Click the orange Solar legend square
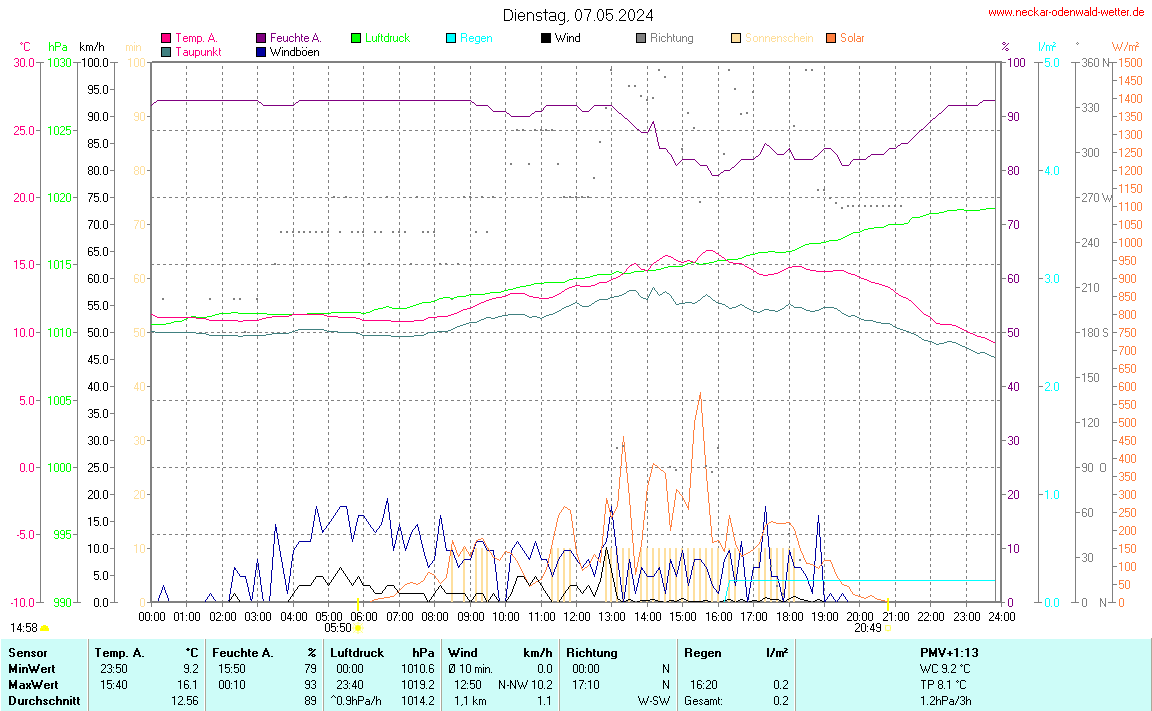The height and width of the screenshot is (711, 1152). pos(831,38)
